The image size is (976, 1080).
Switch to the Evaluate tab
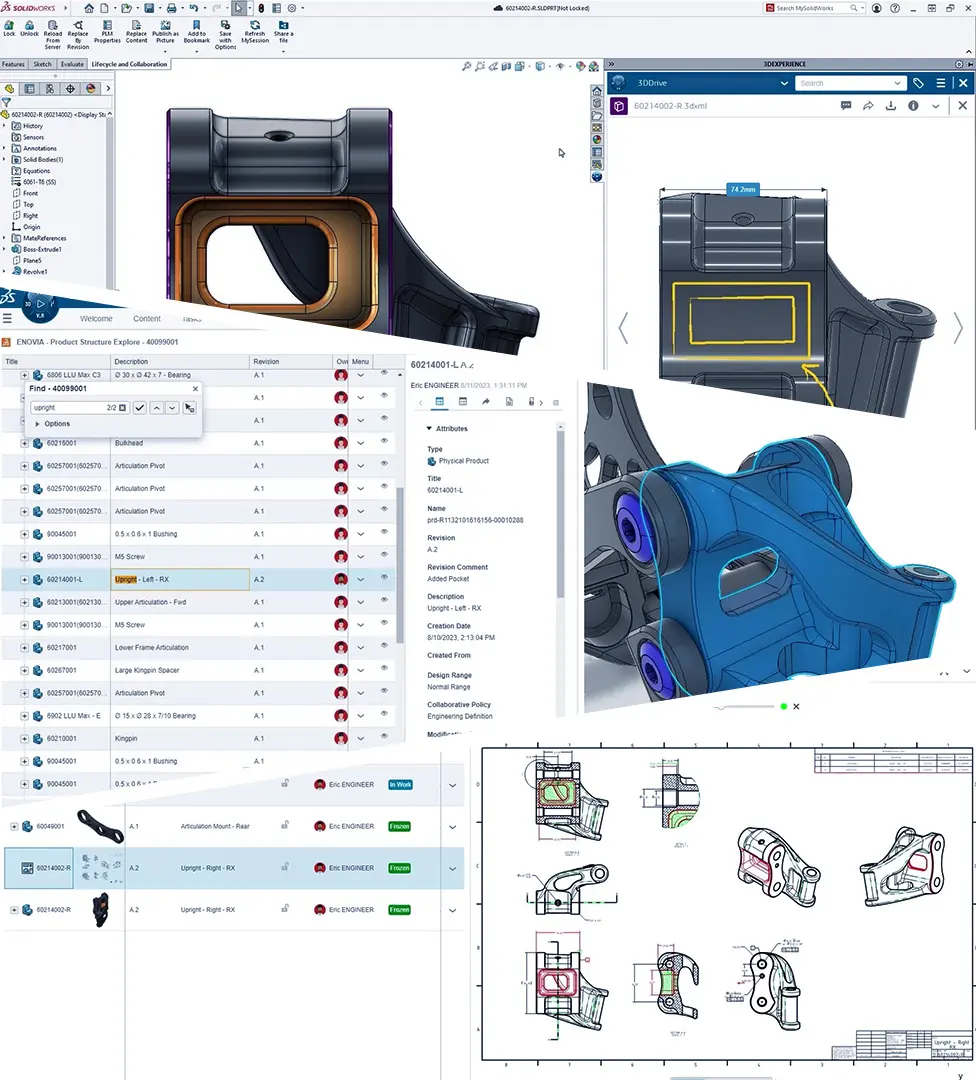(x=72, y=64)
